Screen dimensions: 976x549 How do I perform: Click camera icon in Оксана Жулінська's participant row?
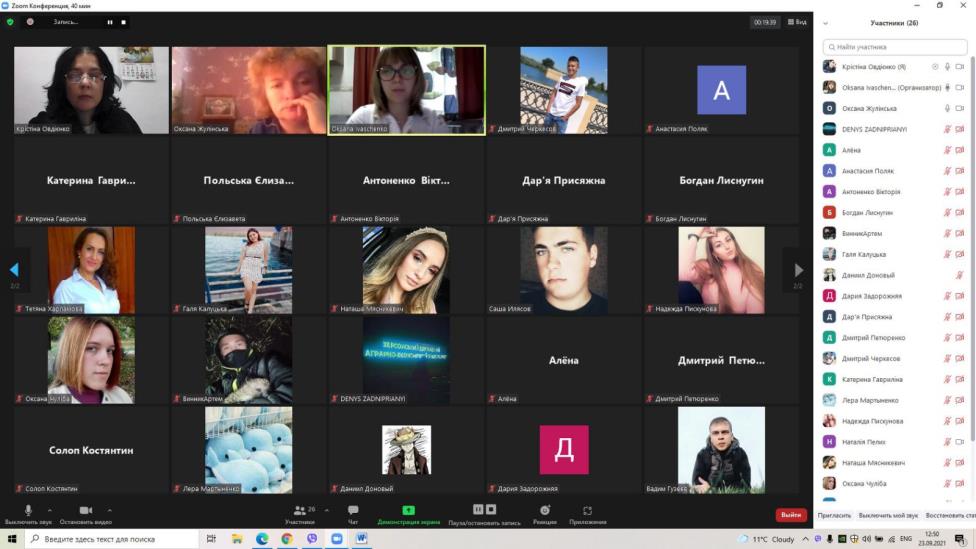click(x=960, y=108)
